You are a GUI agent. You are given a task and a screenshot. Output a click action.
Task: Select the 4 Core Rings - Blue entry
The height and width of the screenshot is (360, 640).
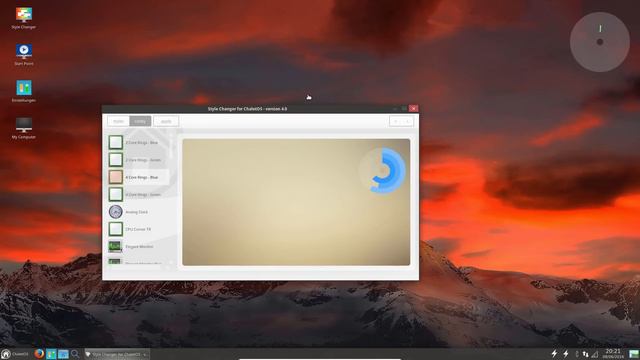pos(139,177)
